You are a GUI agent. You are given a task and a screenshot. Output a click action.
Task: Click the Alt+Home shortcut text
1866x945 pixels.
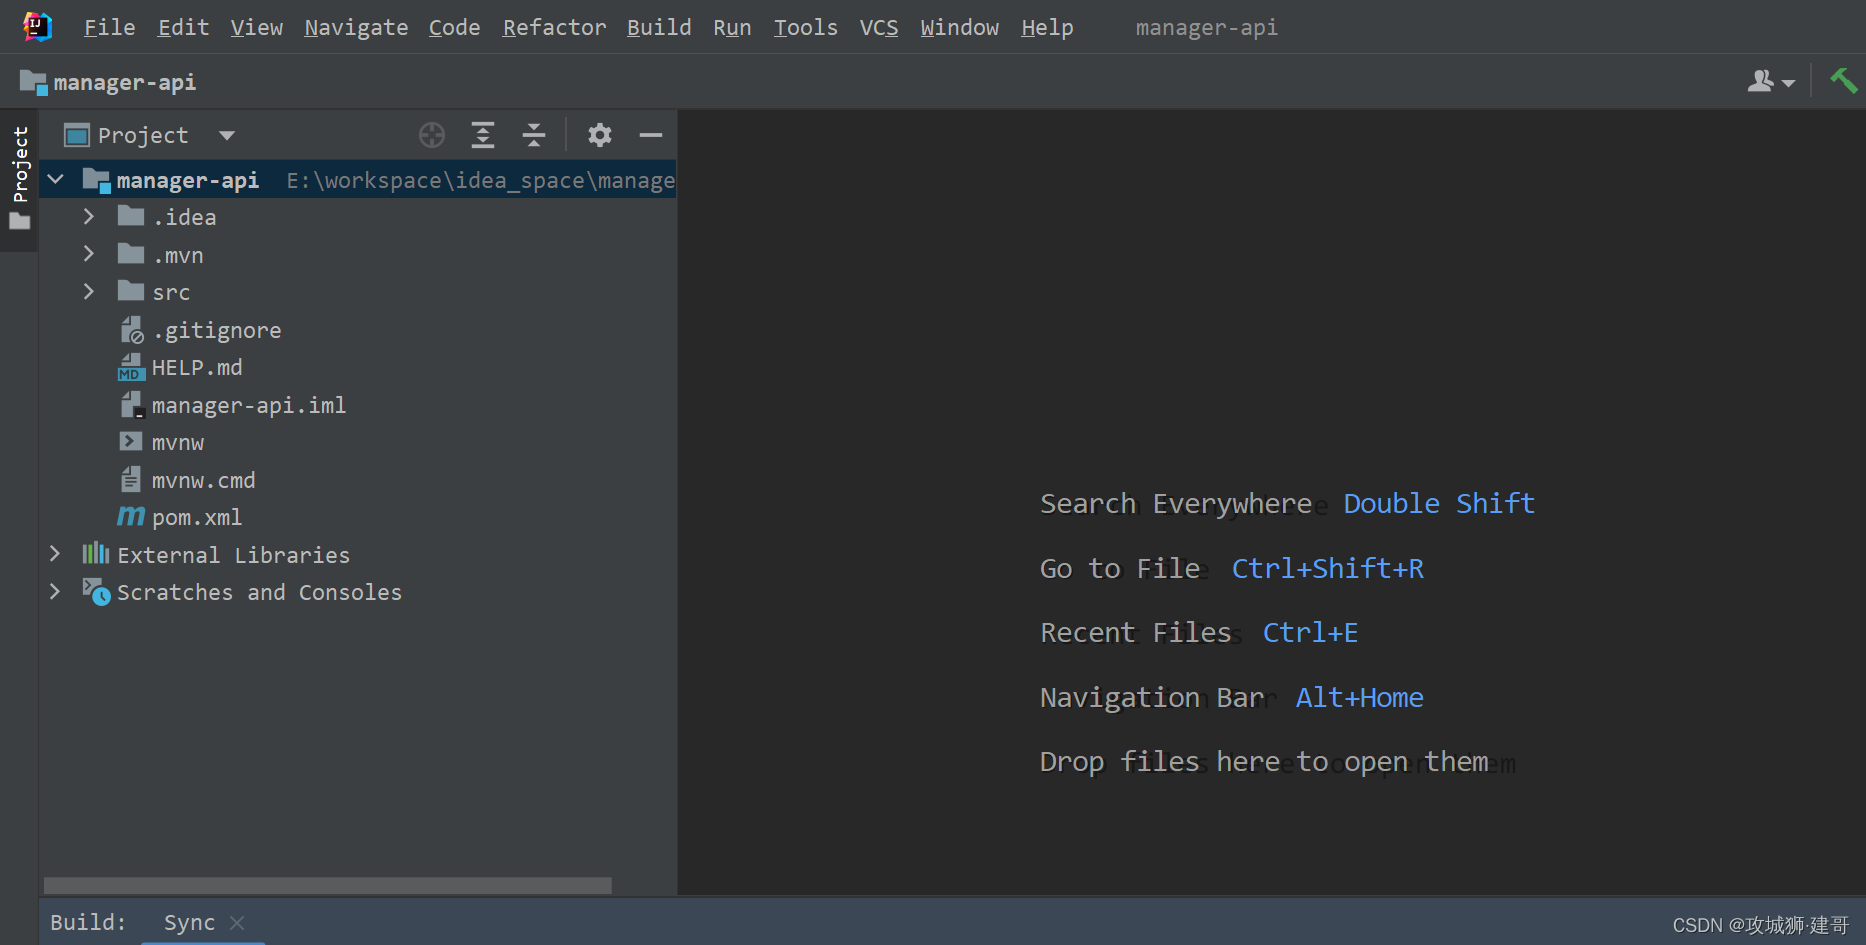coord(1360,697)
